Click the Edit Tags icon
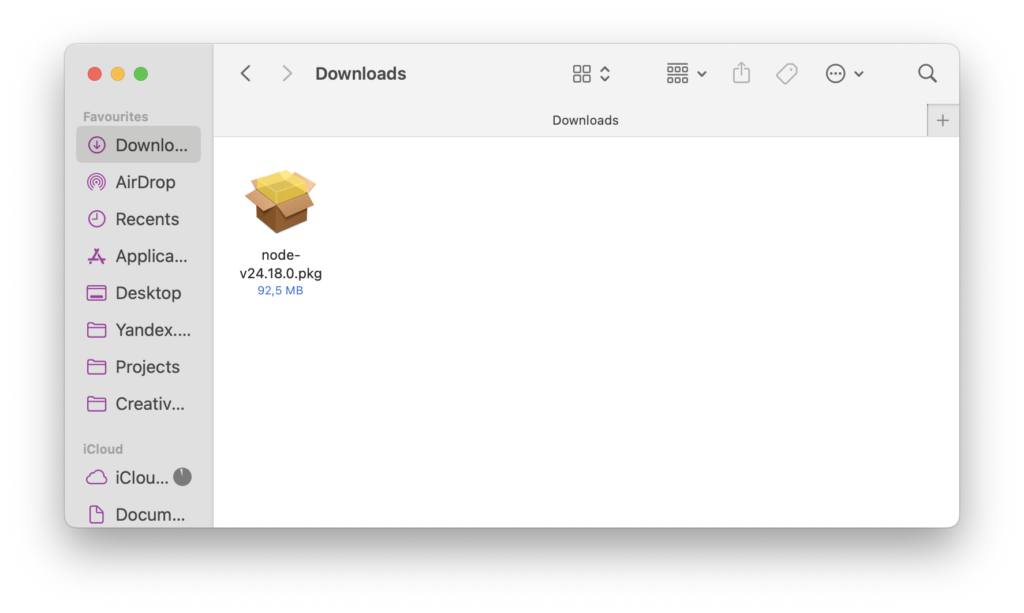This screenshot has width=1024, height=613. [x=786, y=74]
